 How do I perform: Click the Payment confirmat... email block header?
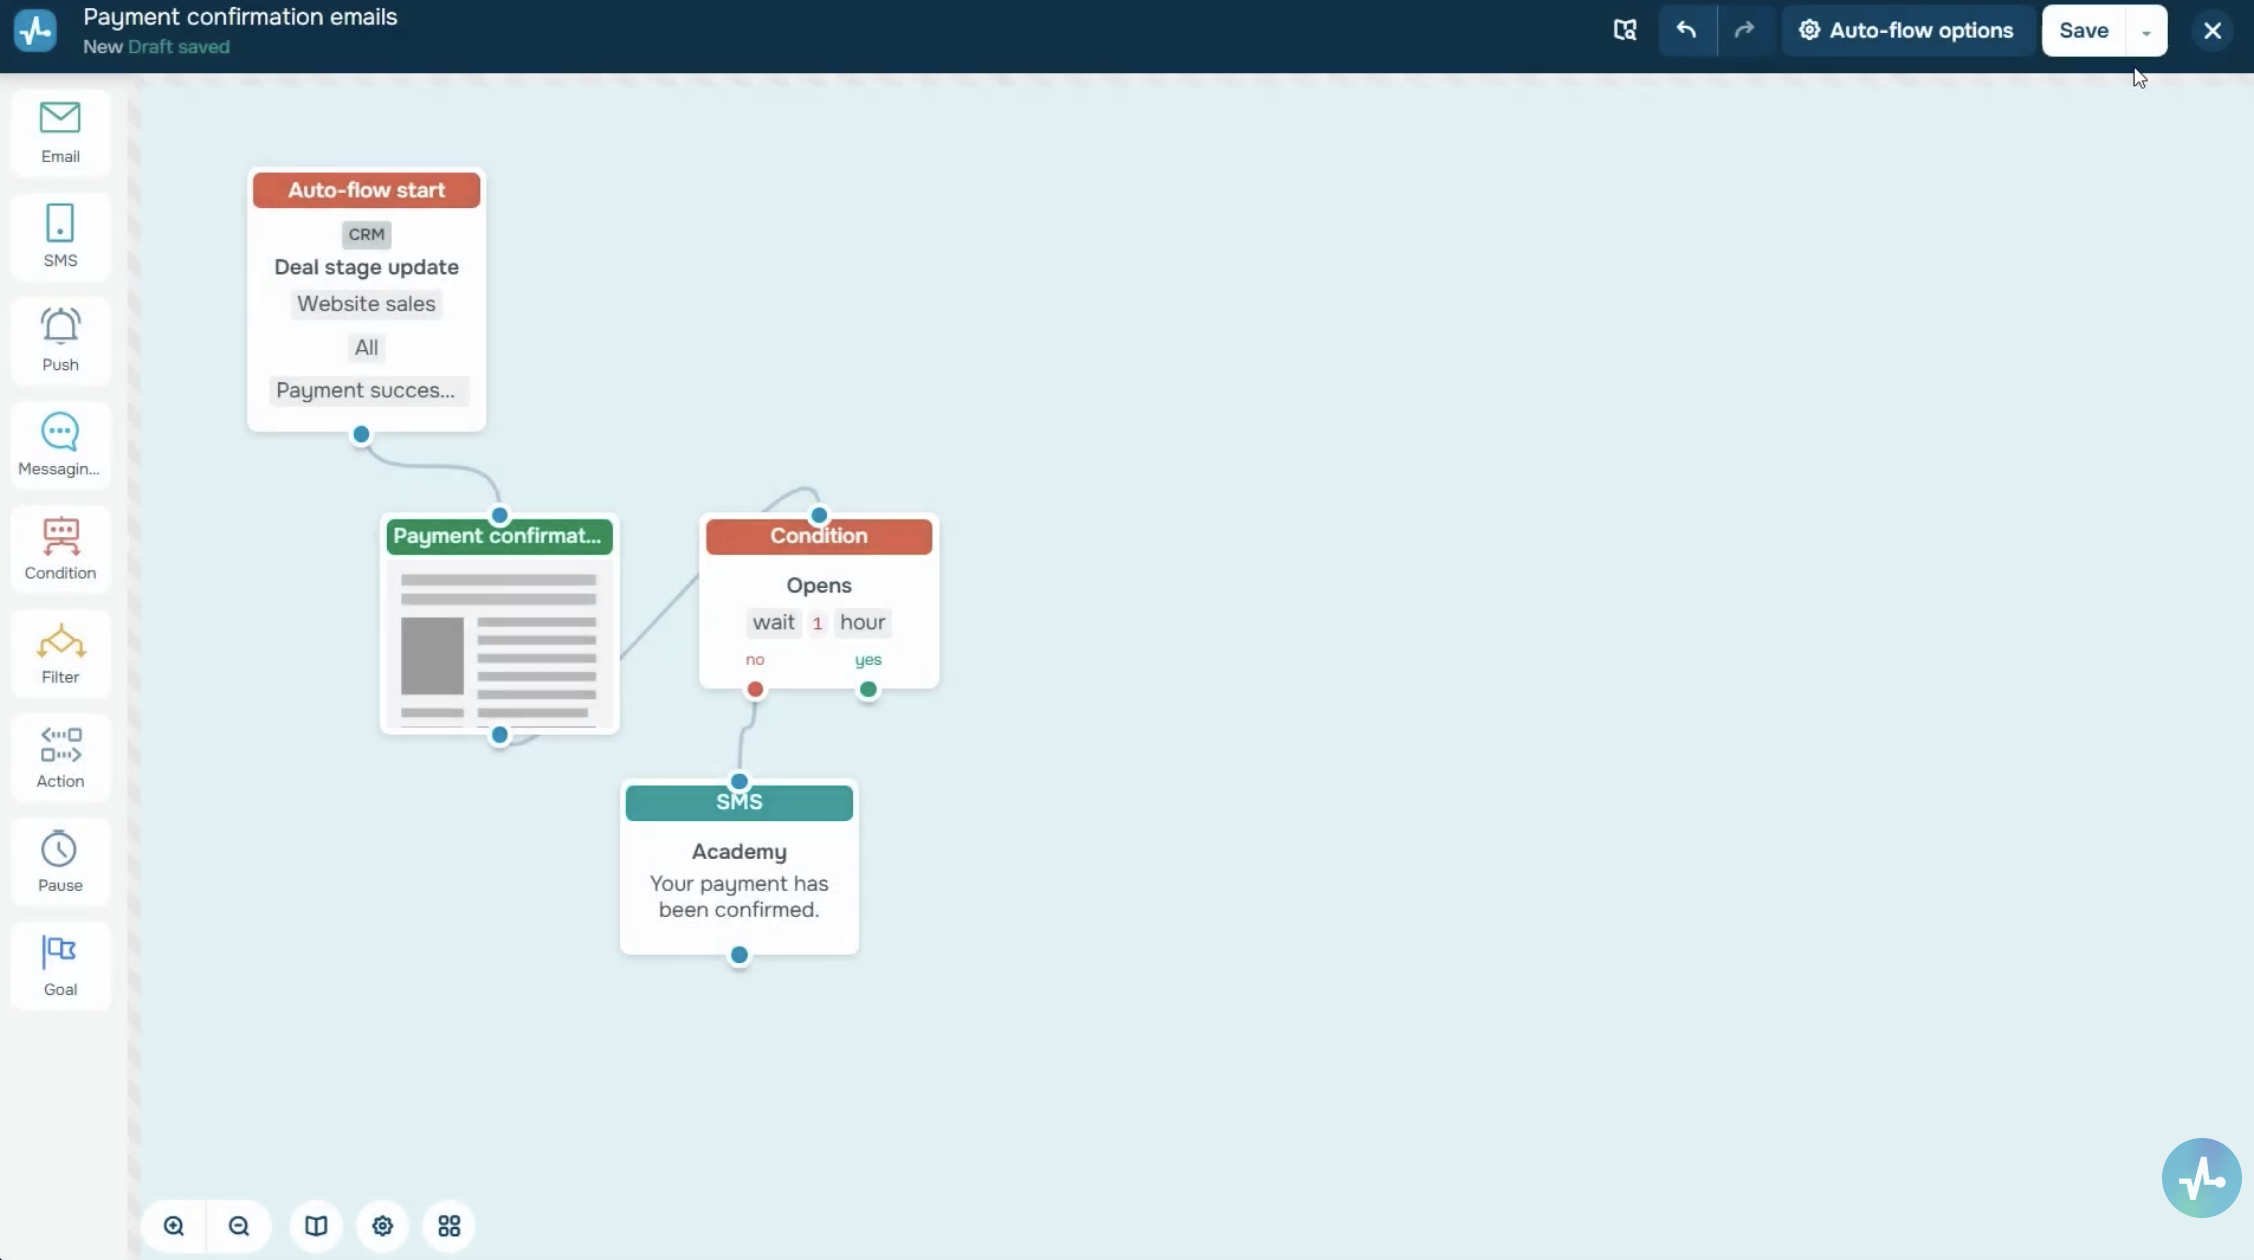[x=499, y=536]
